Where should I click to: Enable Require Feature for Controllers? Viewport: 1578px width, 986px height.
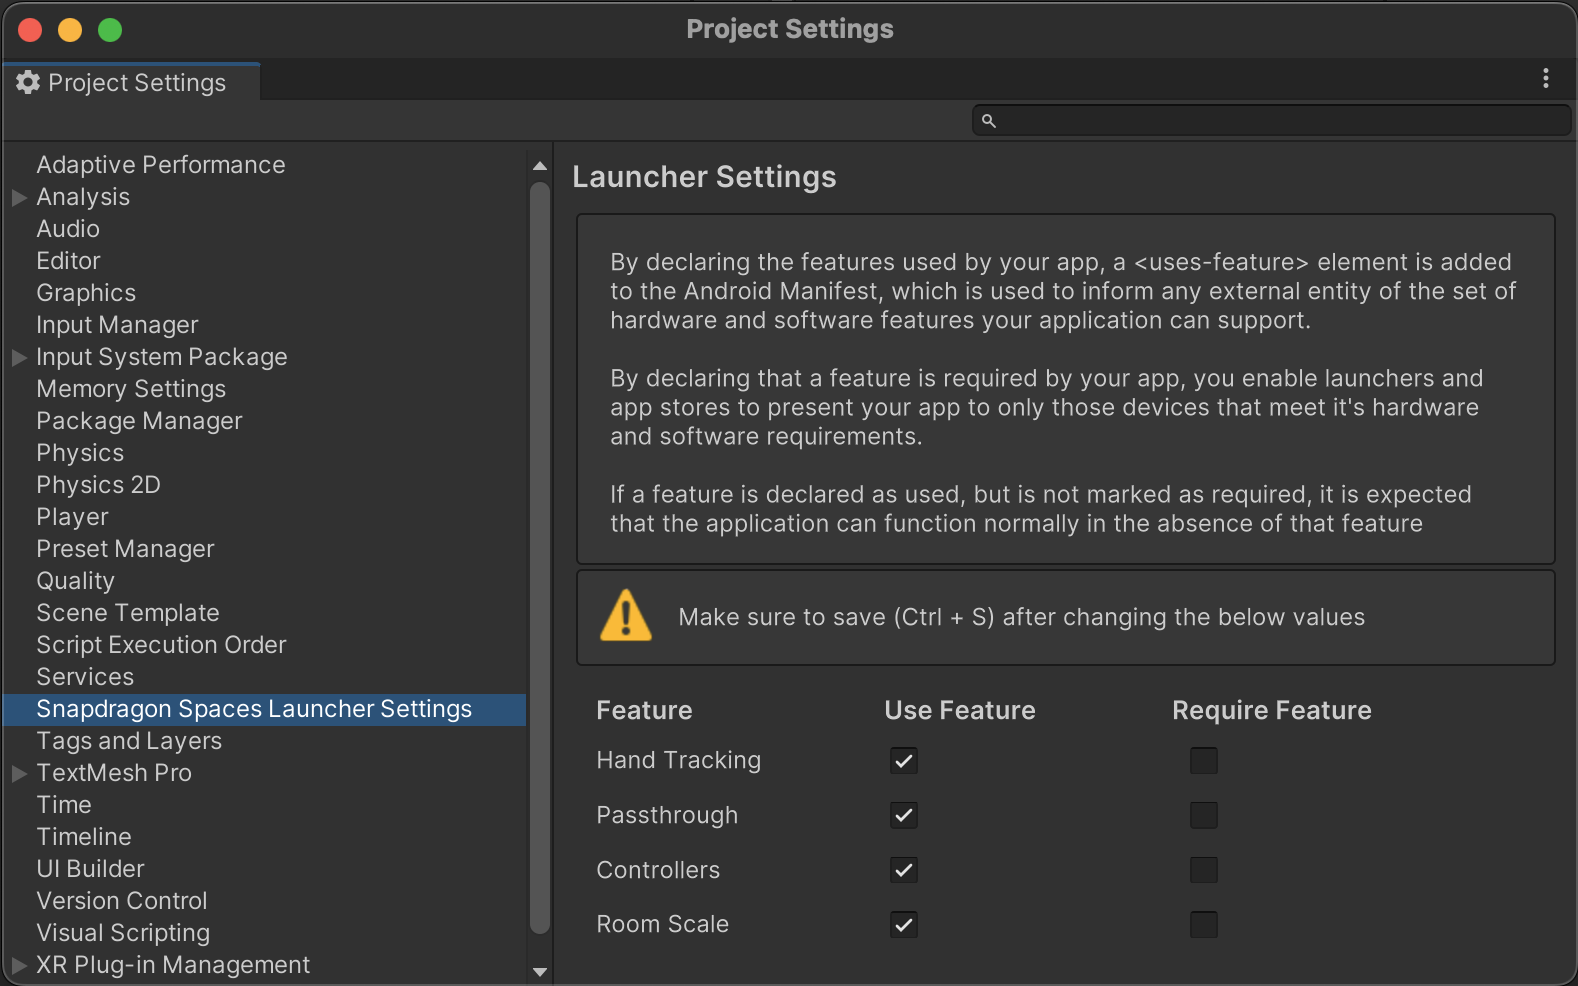click(x=1203, y=870)
